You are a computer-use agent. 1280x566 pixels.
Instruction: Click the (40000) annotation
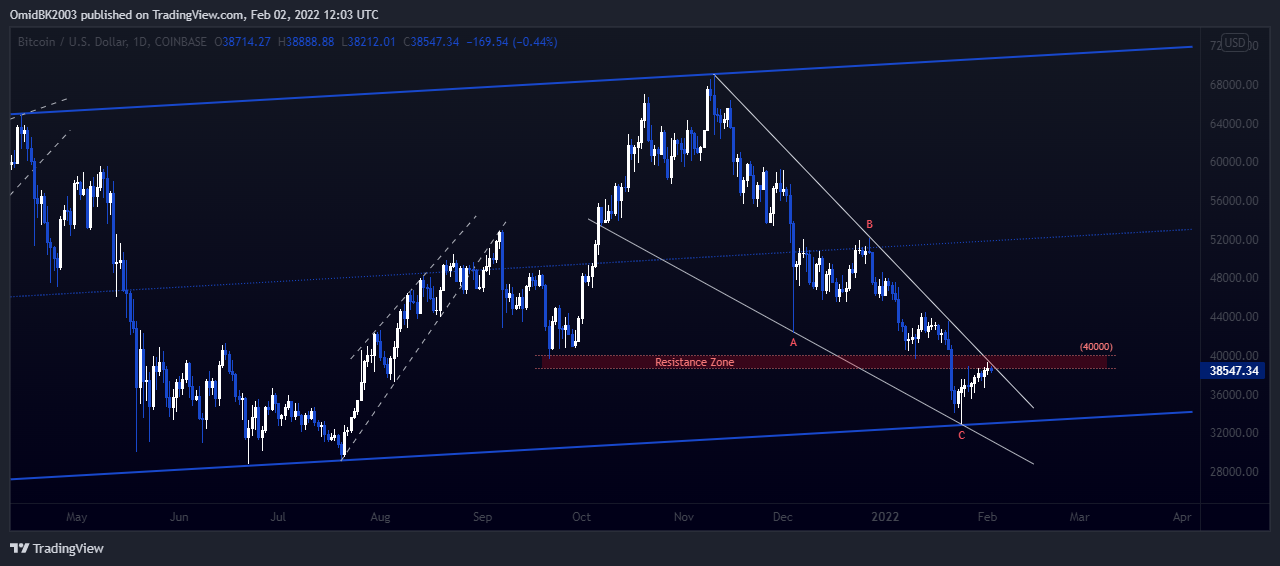[x=1096, y=347]
